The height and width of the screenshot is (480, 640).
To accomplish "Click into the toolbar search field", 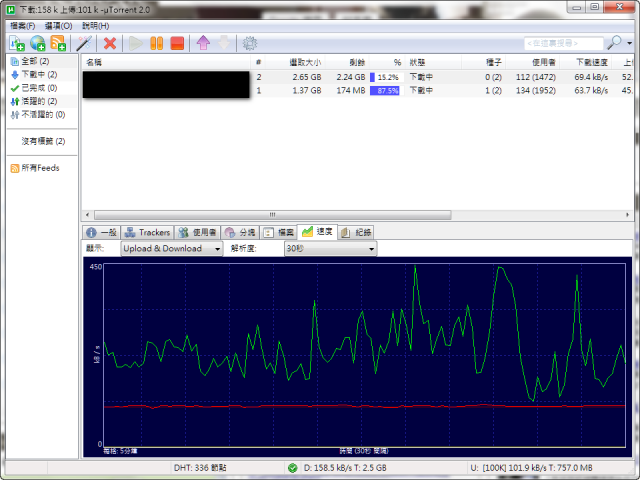I will tap(564, 43).
